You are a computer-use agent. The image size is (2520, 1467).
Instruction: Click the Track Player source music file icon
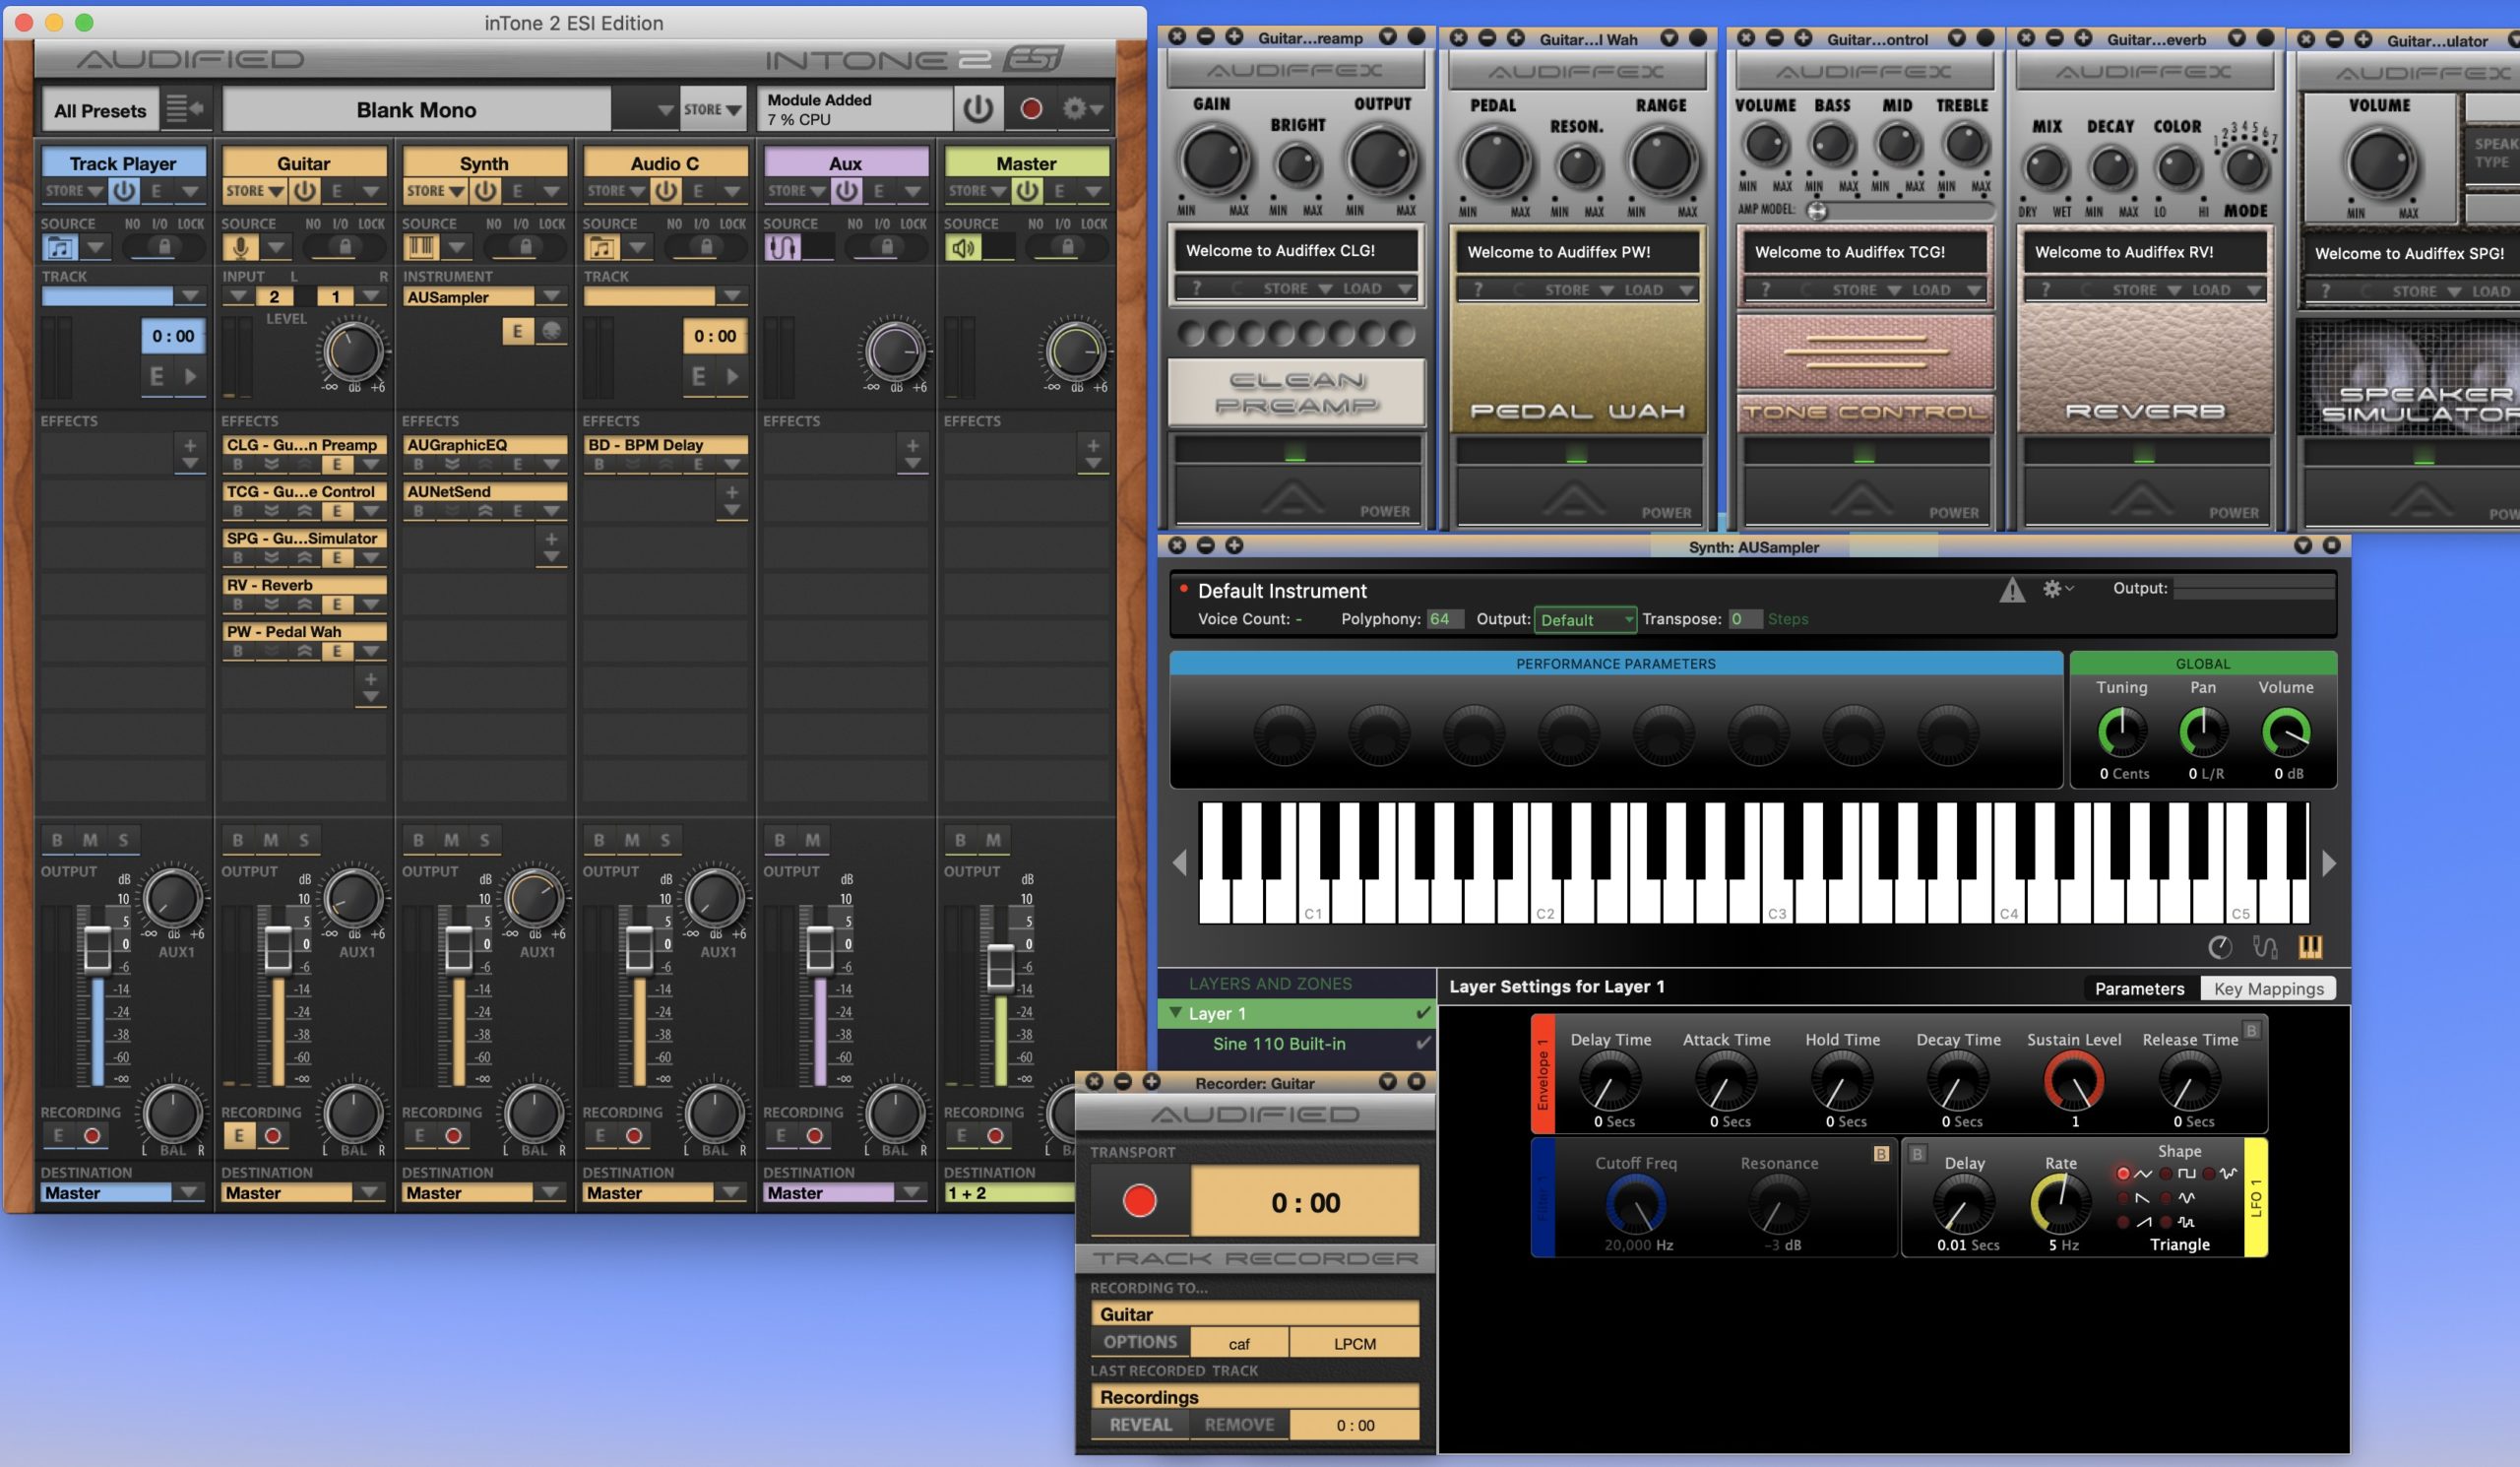60,247
